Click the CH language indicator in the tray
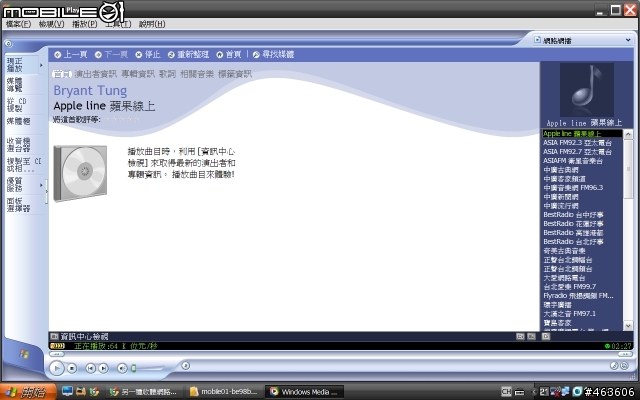Screen dimensions: 640x400 pyautogui.click(x=506, y=392)
